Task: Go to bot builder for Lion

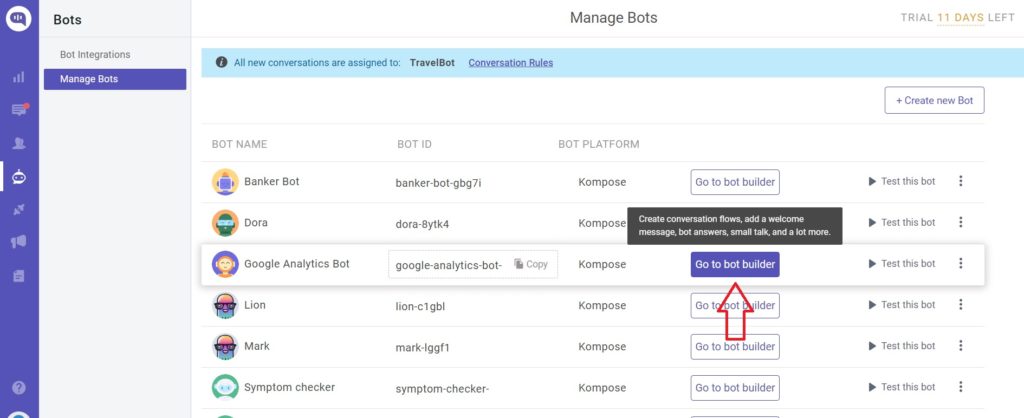Action: (x=735, y=306)
